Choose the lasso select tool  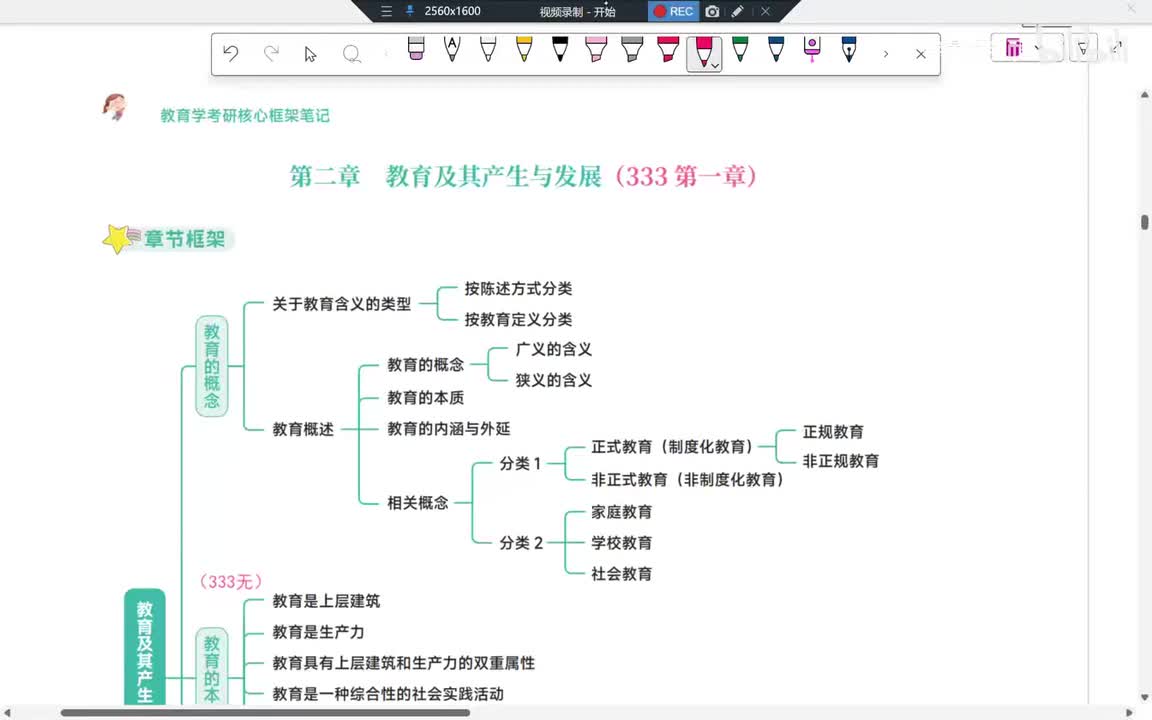point(352,54)
